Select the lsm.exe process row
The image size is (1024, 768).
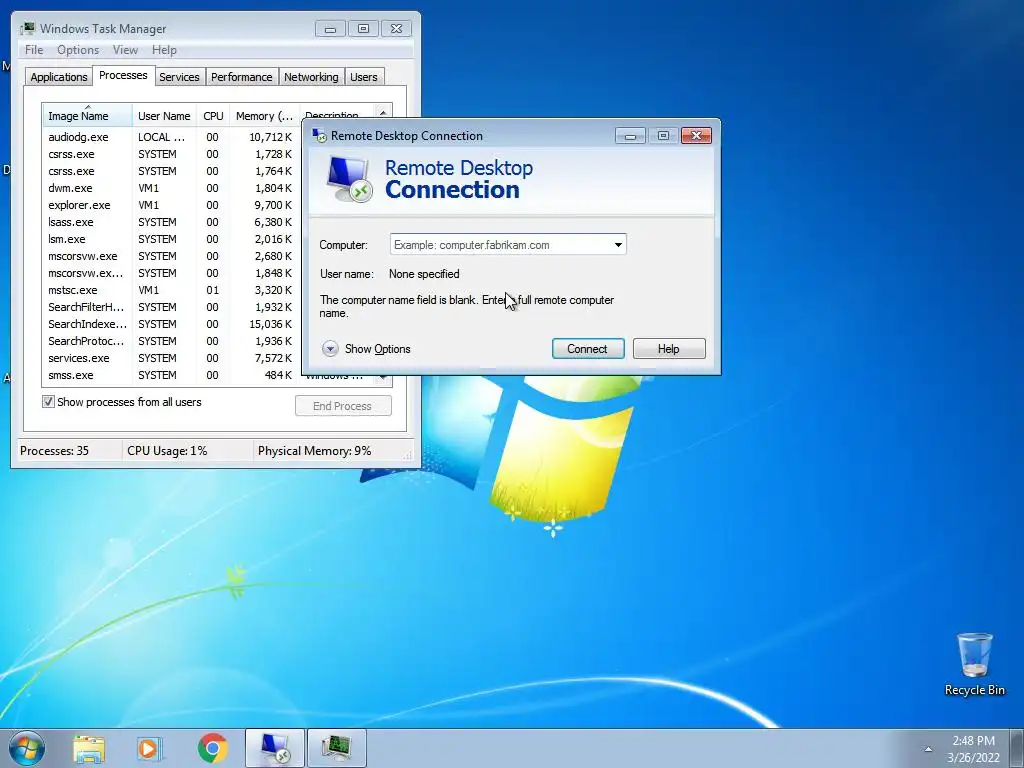[x=172, y=239]
